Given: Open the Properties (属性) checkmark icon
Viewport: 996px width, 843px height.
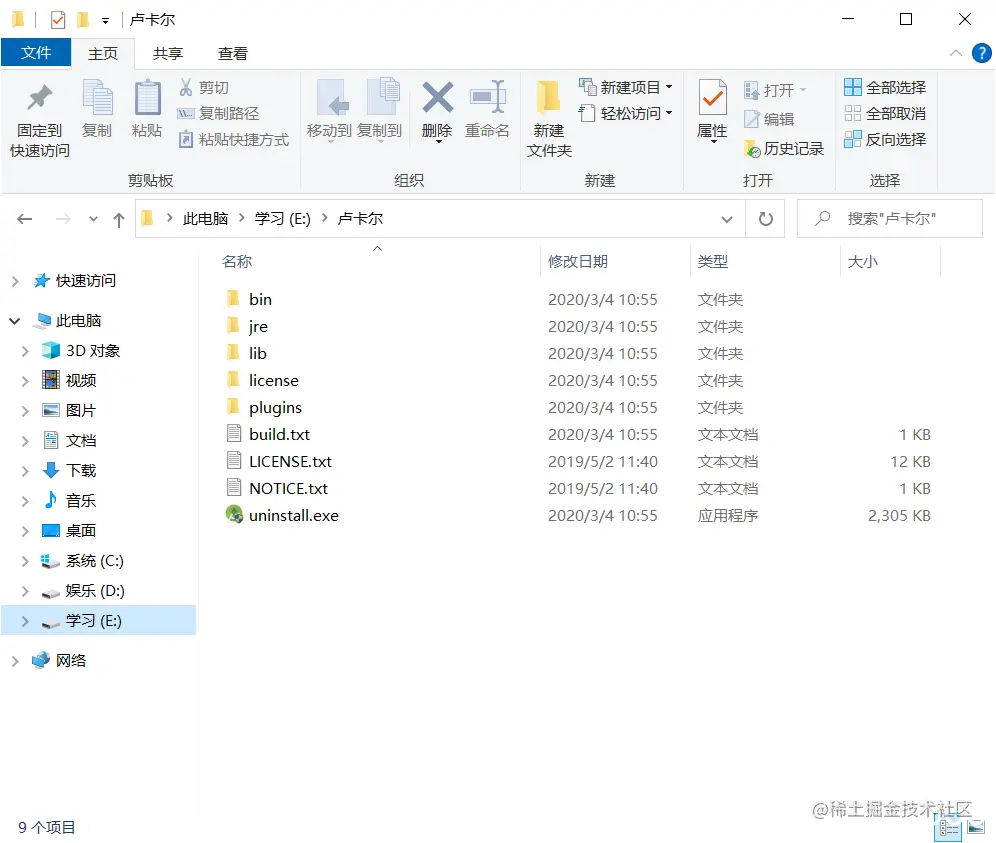Looking at the screenshot, I should pyautogui.click(x=712, y=98).
